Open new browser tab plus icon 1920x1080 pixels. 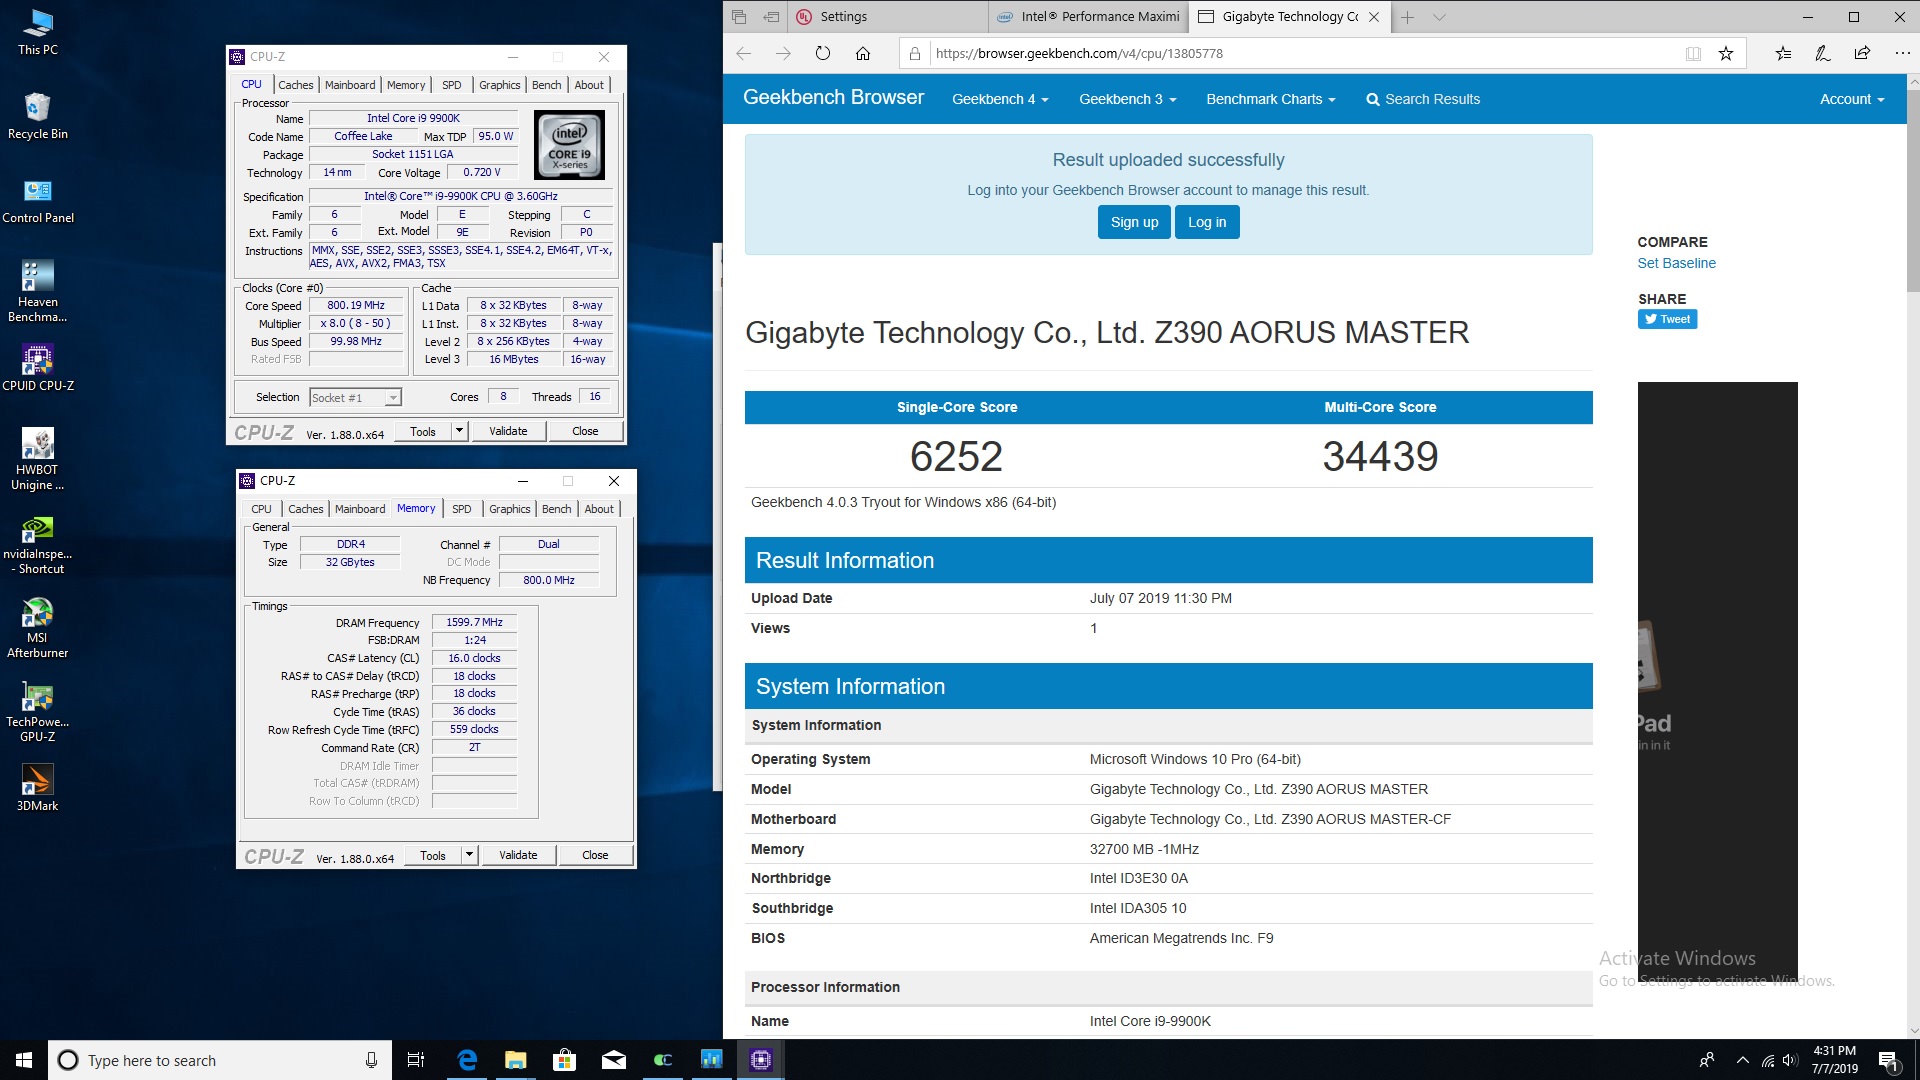[1407, 17]
